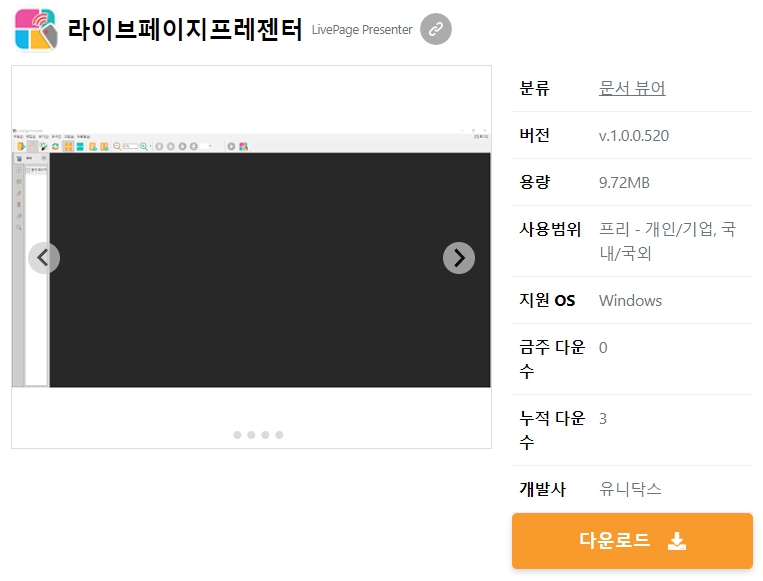Image resolution: width=763 pixels, height=581 pixels.
Task: Open the app screenshot preview image
Action: pyautogui.click(x=251, y=258)
